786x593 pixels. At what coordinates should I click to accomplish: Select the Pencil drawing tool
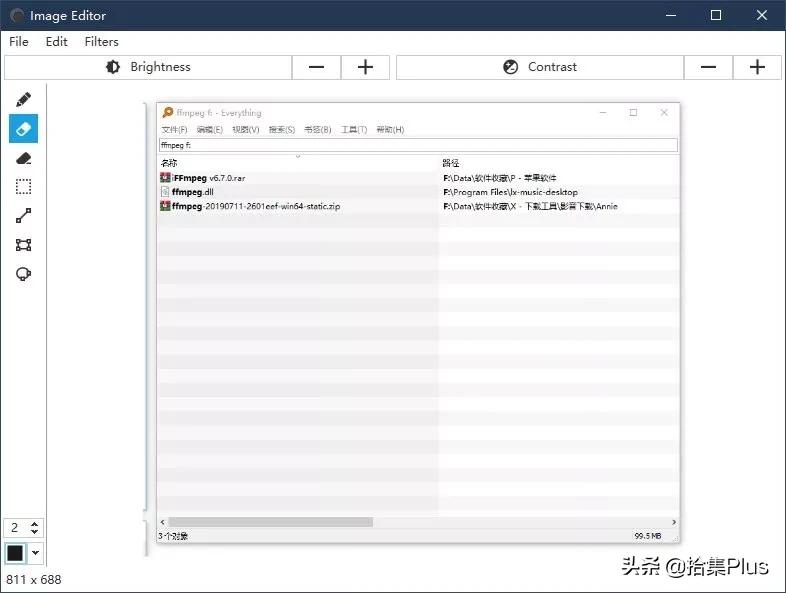[x=24, y=99]
